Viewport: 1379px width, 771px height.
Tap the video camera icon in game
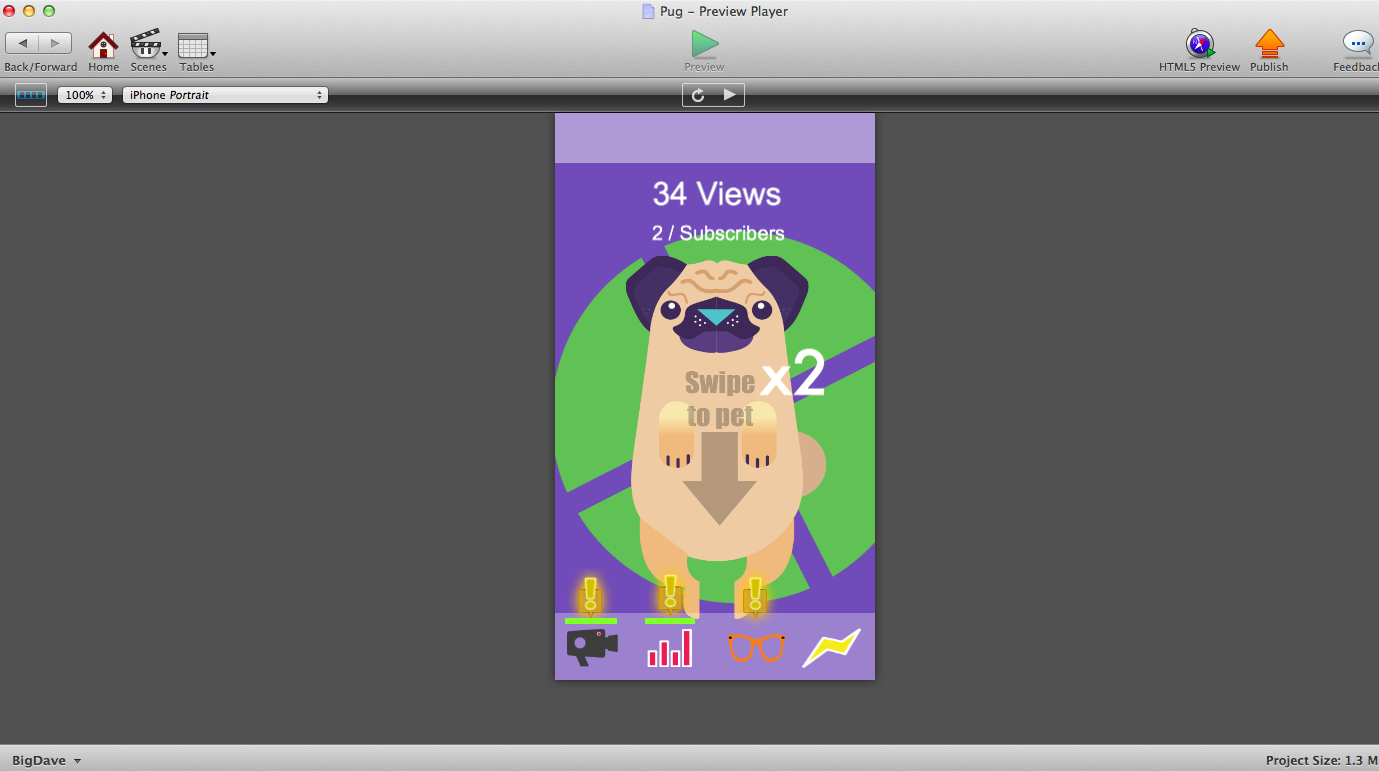592,647
